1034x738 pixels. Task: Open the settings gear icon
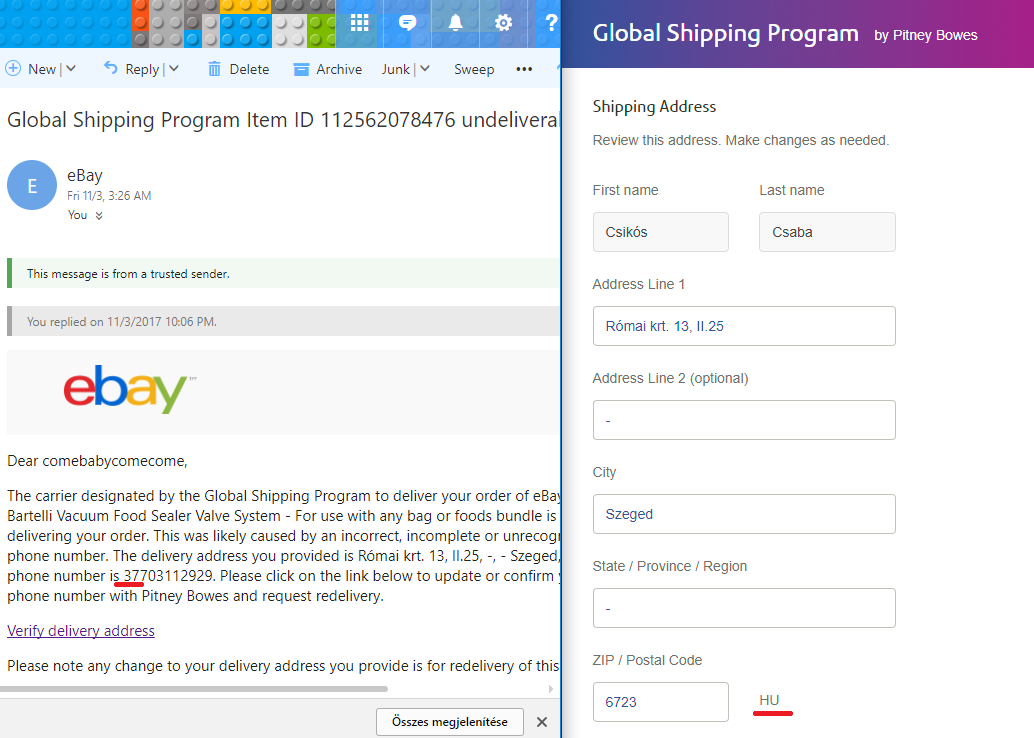[503, 23]
